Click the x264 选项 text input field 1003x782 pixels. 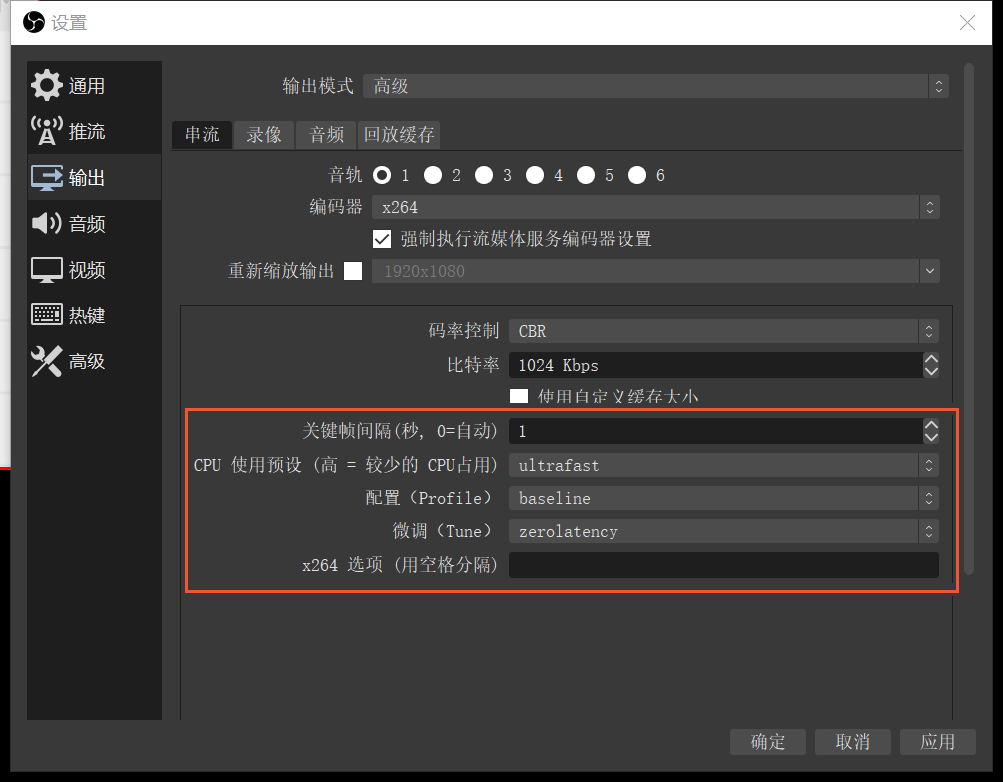click(x=723, y=565)
